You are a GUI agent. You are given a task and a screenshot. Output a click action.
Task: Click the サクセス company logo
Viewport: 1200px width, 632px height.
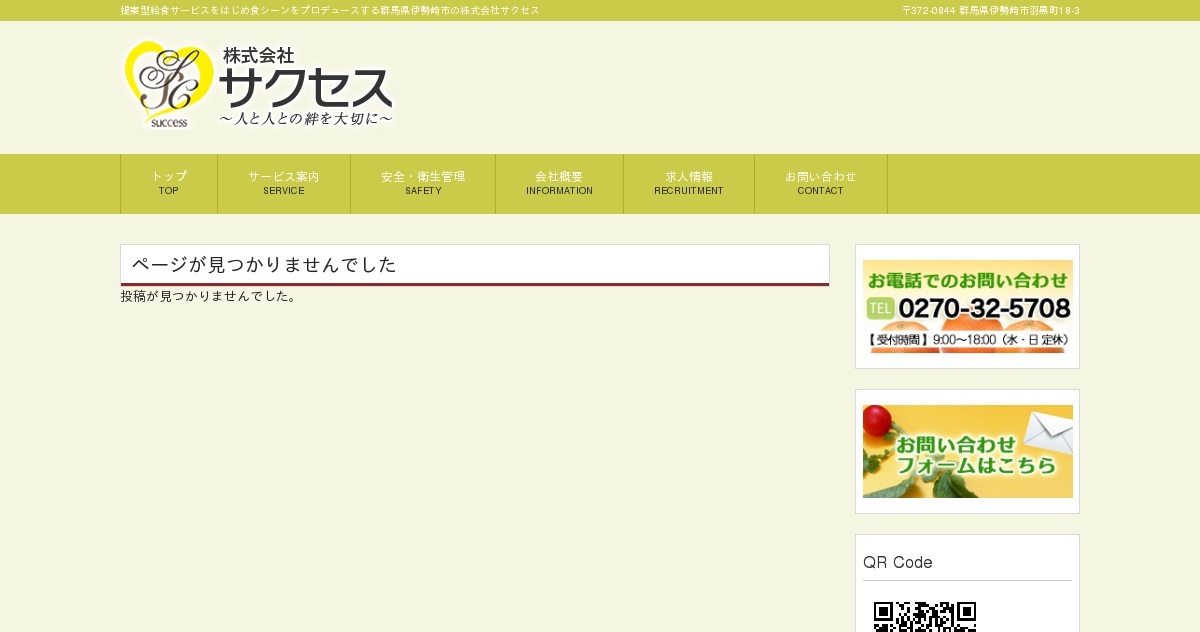[x=258, y=84]
